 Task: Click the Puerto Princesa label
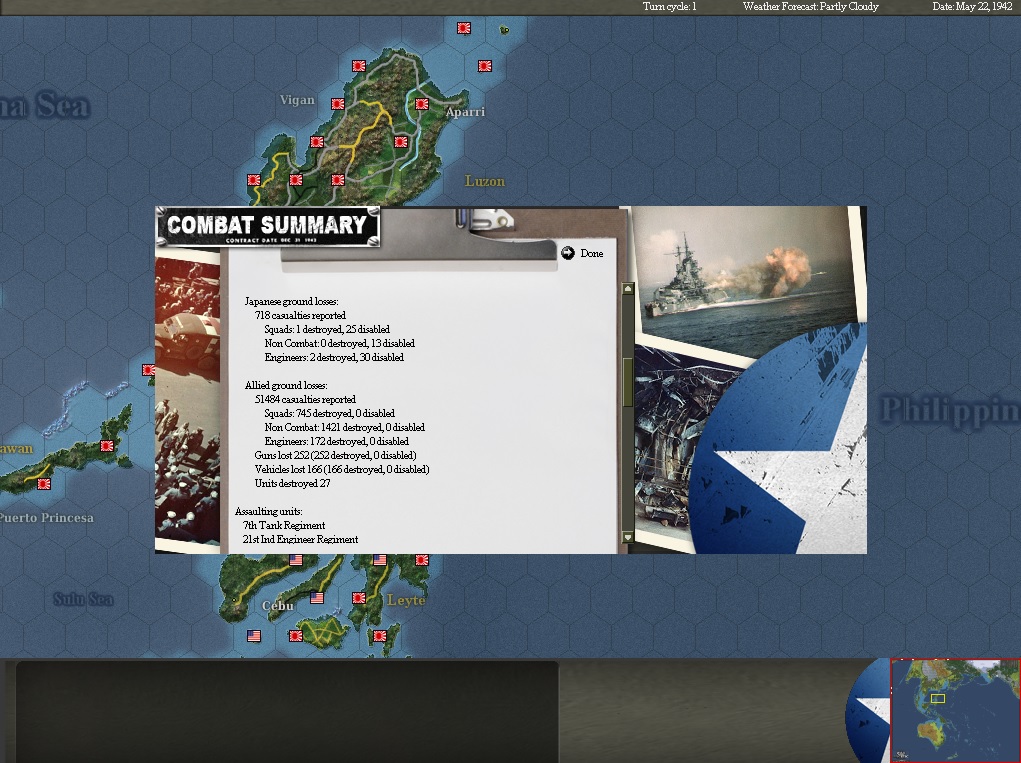(x=46, y=518)
